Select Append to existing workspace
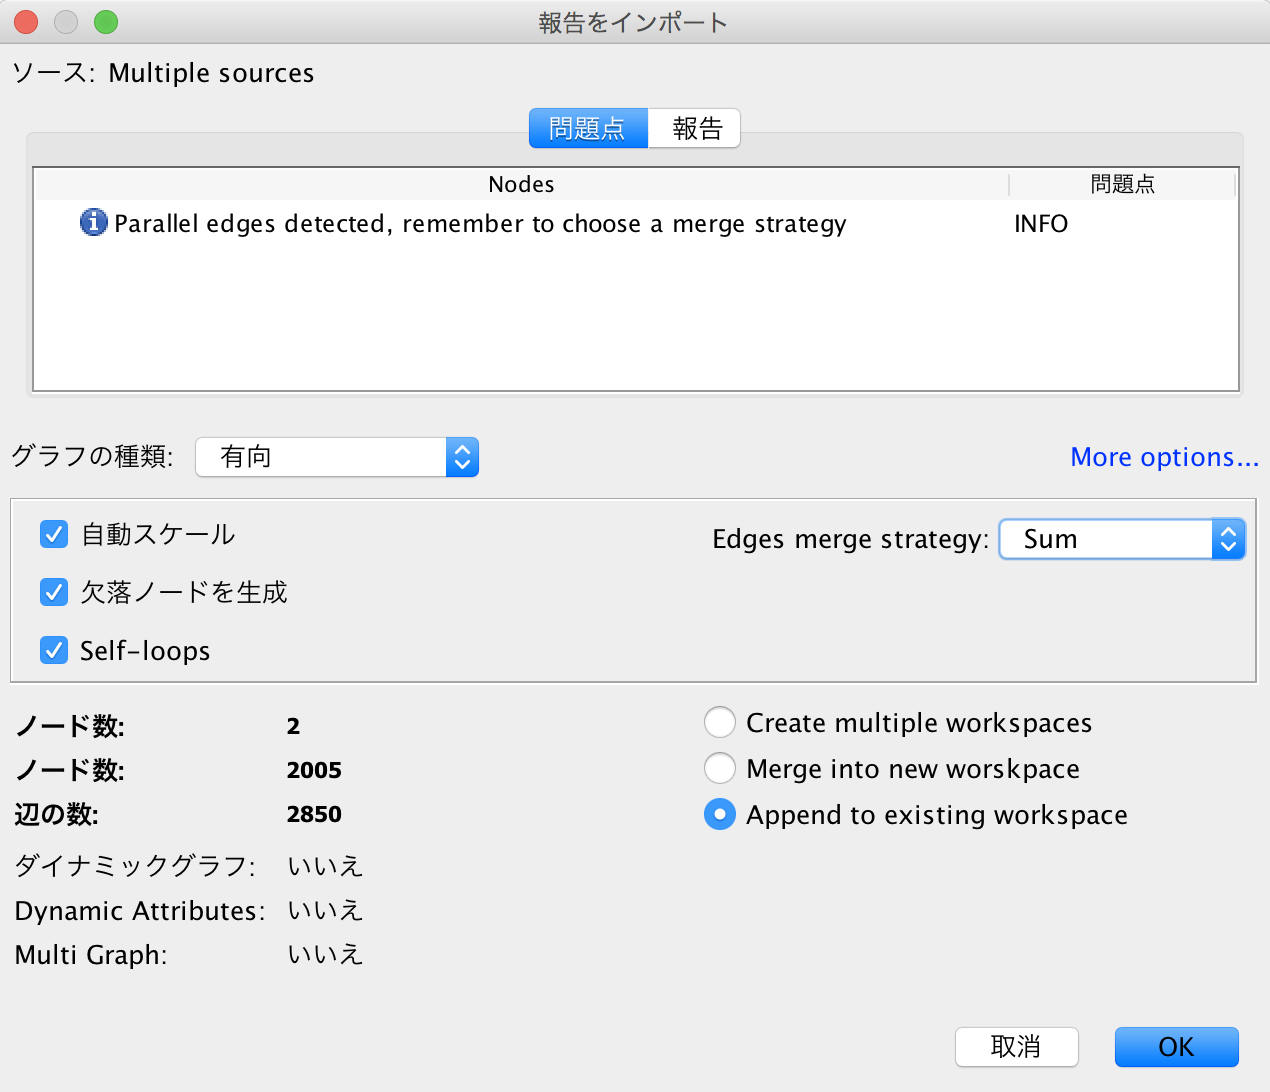Viewport: 1270px width, 1092px height. click(720, 815)
